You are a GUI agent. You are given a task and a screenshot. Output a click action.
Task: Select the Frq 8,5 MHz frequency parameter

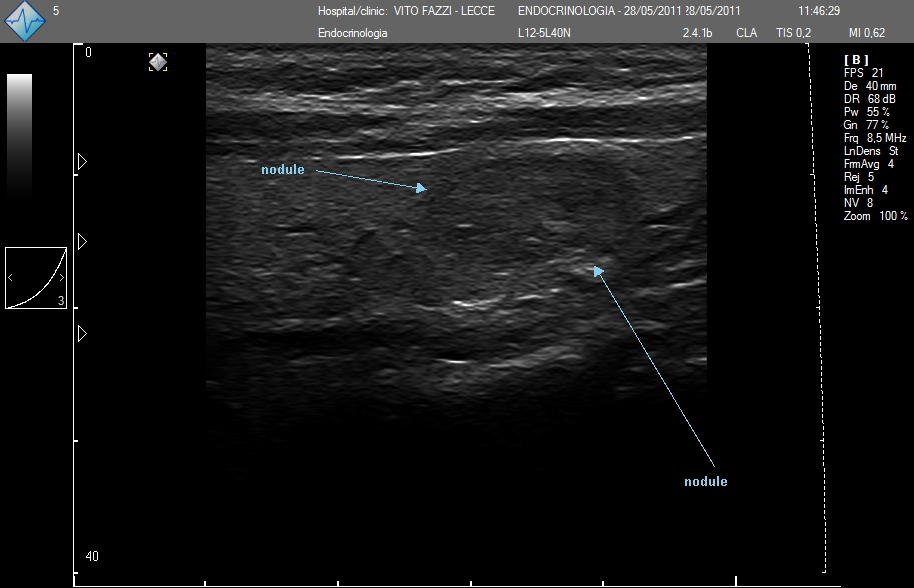click(x=875, y=138)
